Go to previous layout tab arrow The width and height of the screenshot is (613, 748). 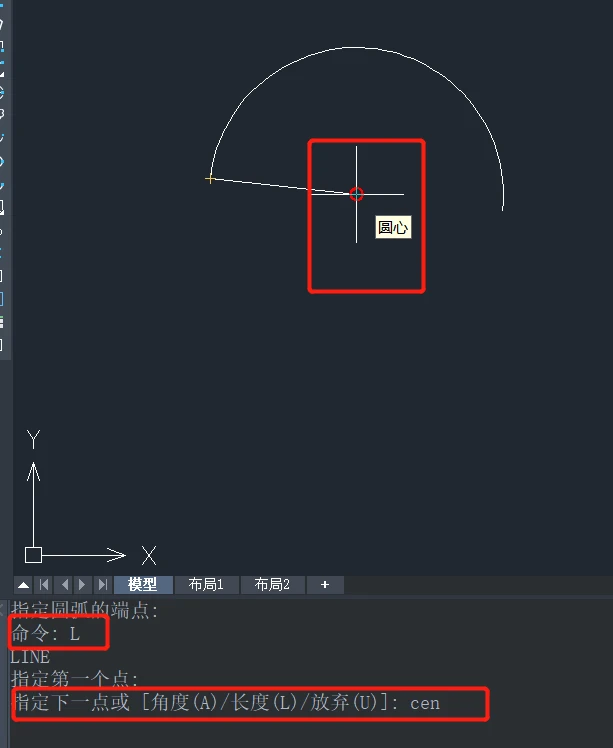pyautogui.click(x=64, y=585)
